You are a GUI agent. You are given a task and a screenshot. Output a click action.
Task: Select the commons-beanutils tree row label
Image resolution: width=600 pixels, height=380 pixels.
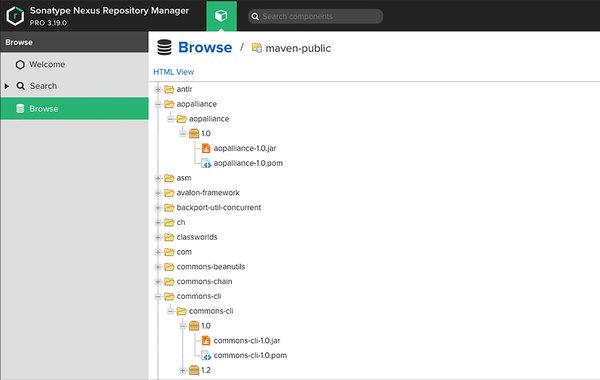[x=211, y=267]
